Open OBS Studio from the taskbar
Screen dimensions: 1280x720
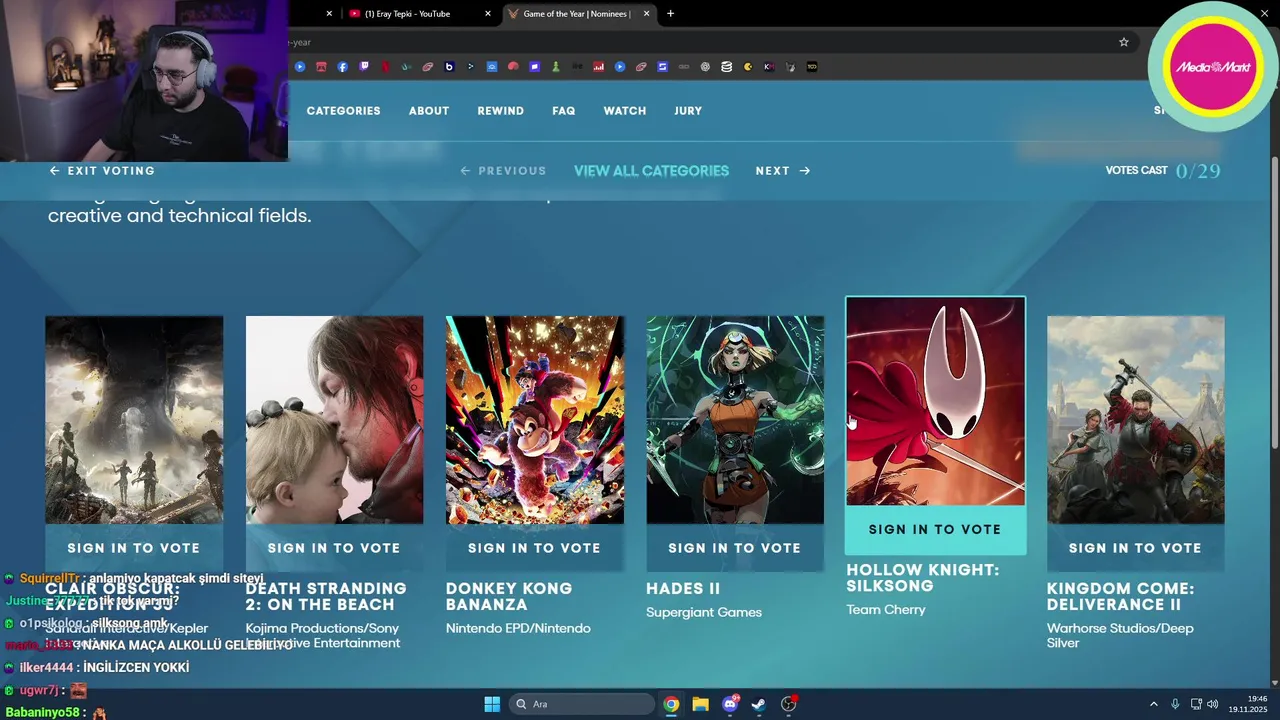[789, 704]
